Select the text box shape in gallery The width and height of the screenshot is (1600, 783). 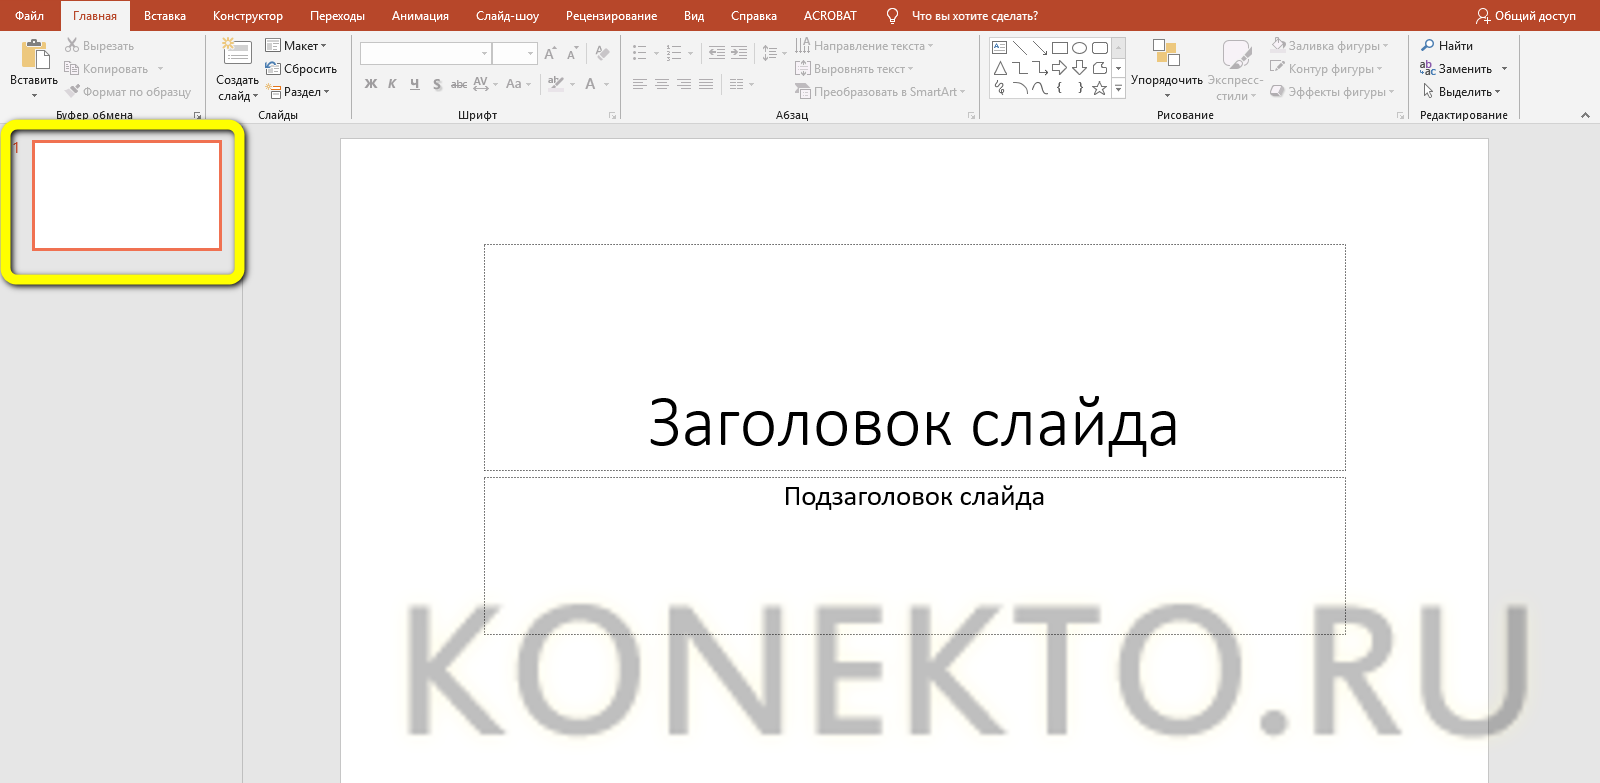[1000, 48]
